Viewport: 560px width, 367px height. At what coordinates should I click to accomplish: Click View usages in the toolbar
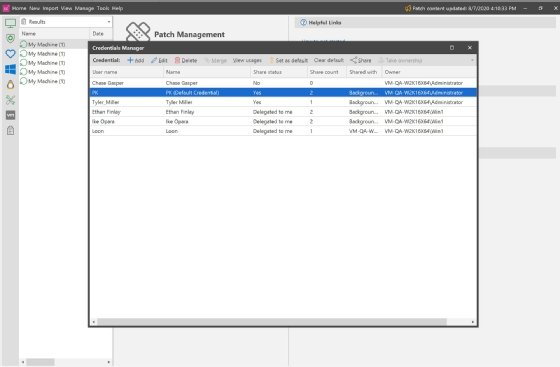point(247,60)
